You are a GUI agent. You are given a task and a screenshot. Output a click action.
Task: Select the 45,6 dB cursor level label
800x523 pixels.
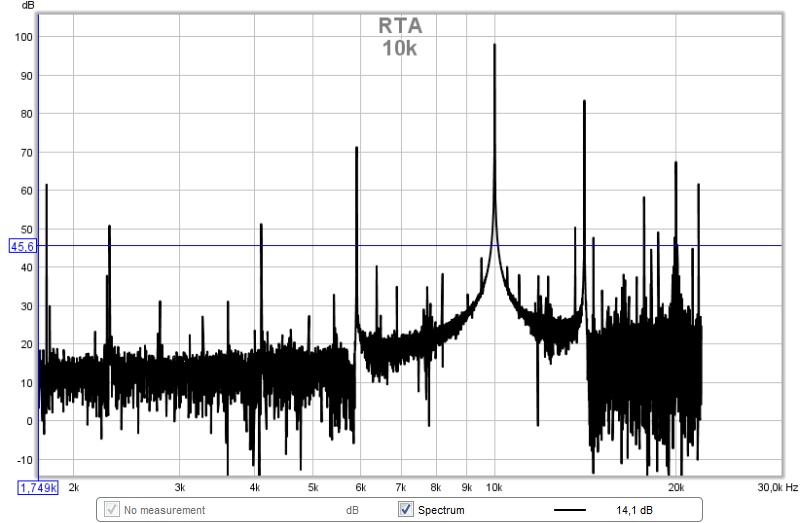[x=22, y=246]
